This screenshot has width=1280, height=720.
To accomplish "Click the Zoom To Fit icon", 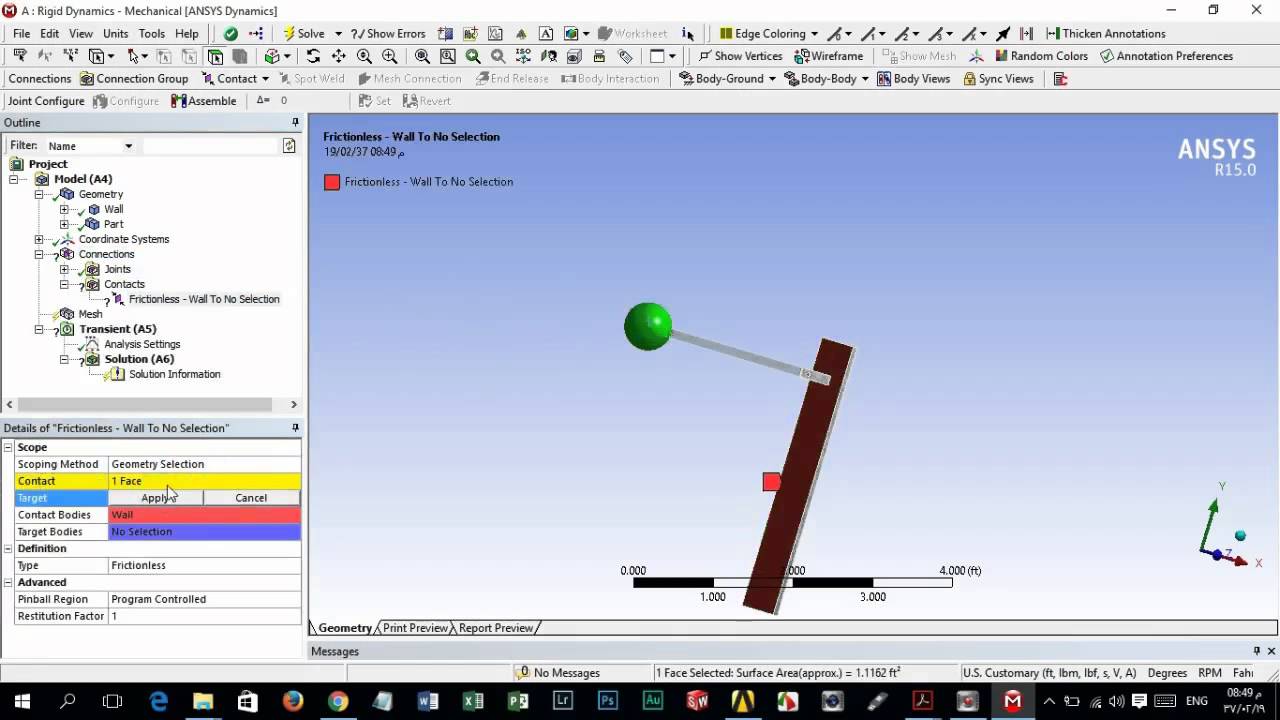I will [x=422, y=56].
